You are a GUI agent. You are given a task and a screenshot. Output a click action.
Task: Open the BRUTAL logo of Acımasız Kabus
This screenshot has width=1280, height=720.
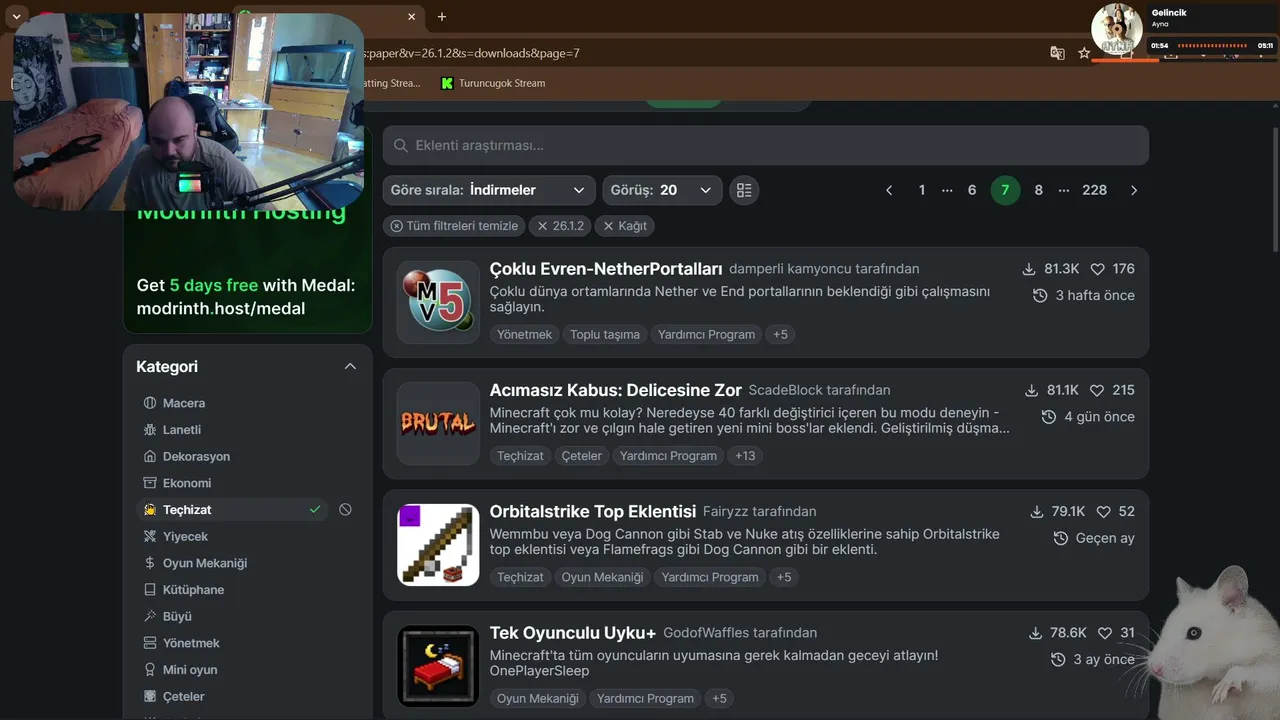click(438, 423)
